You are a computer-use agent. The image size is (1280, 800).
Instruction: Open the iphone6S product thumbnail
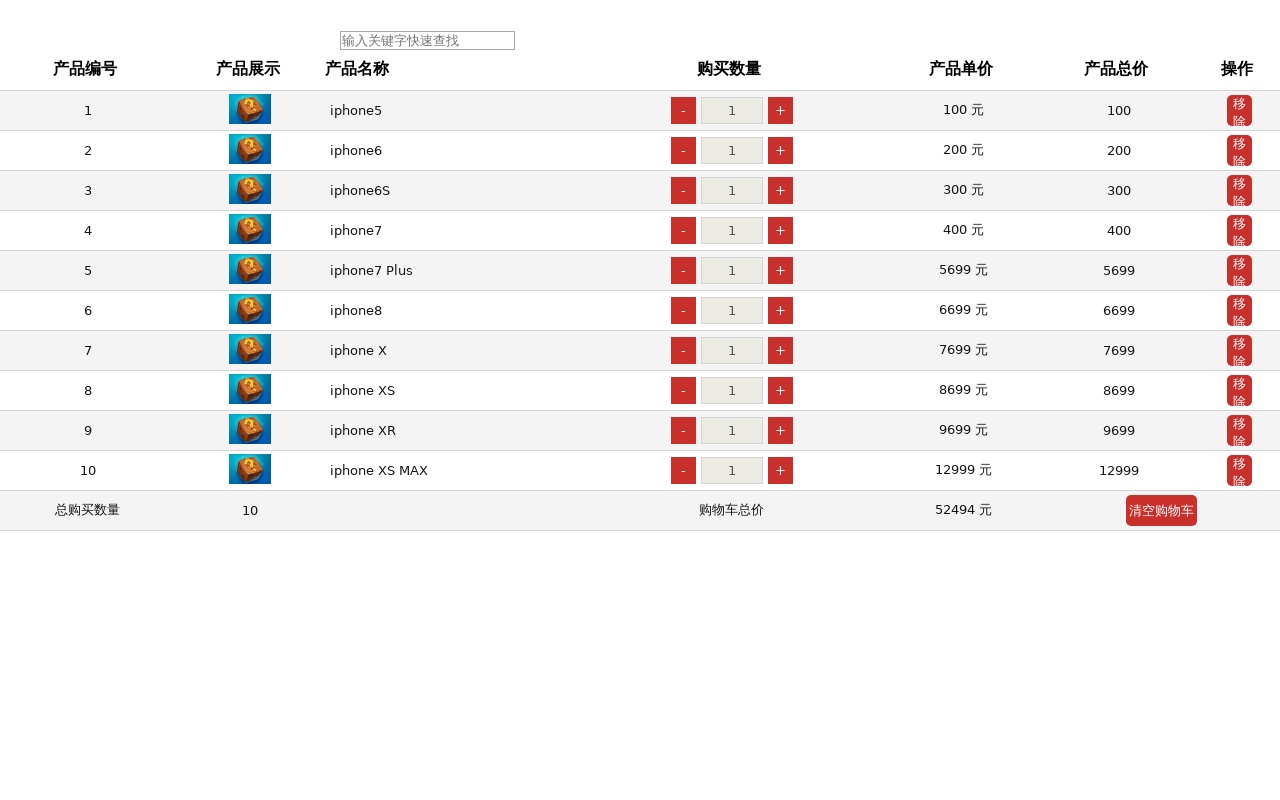250,189
